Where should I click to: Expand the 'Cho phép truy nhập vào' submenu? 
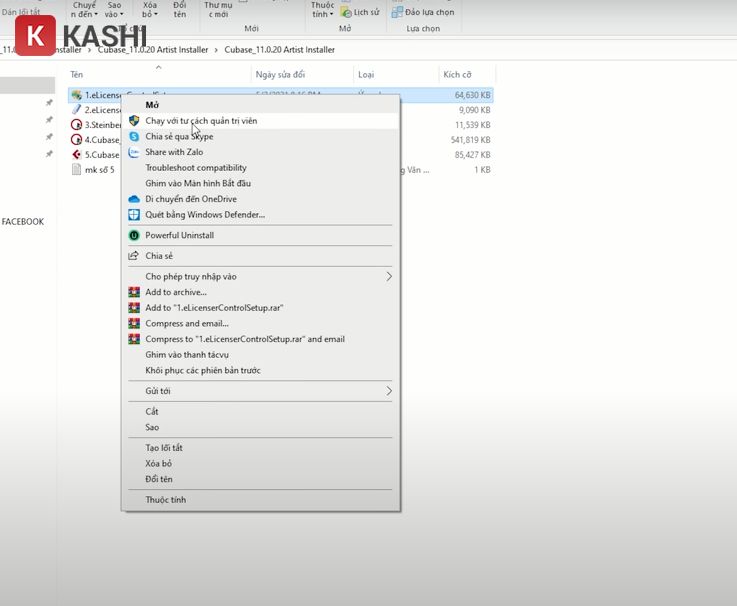point(389,276)
